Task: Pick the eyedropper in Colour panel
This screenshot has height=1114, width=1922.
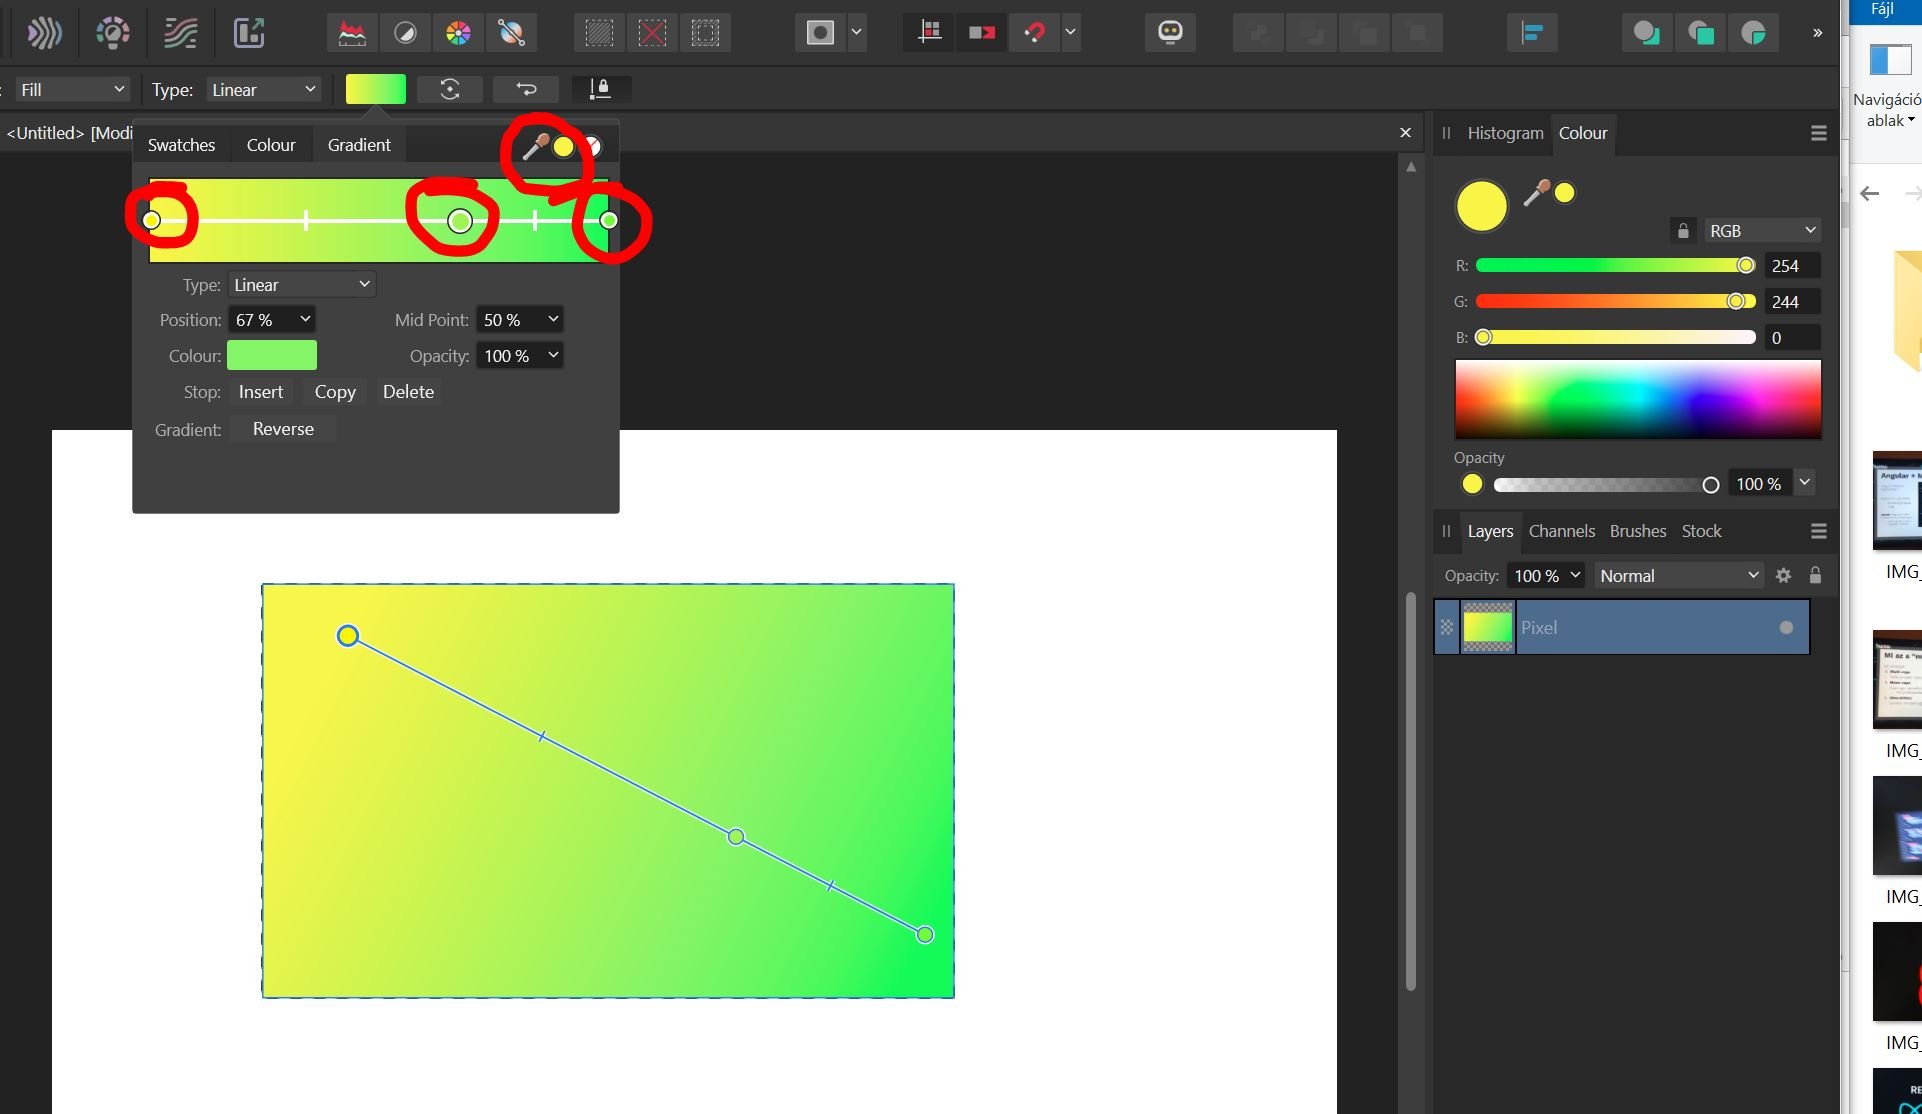Action: tap(1535, 193)
